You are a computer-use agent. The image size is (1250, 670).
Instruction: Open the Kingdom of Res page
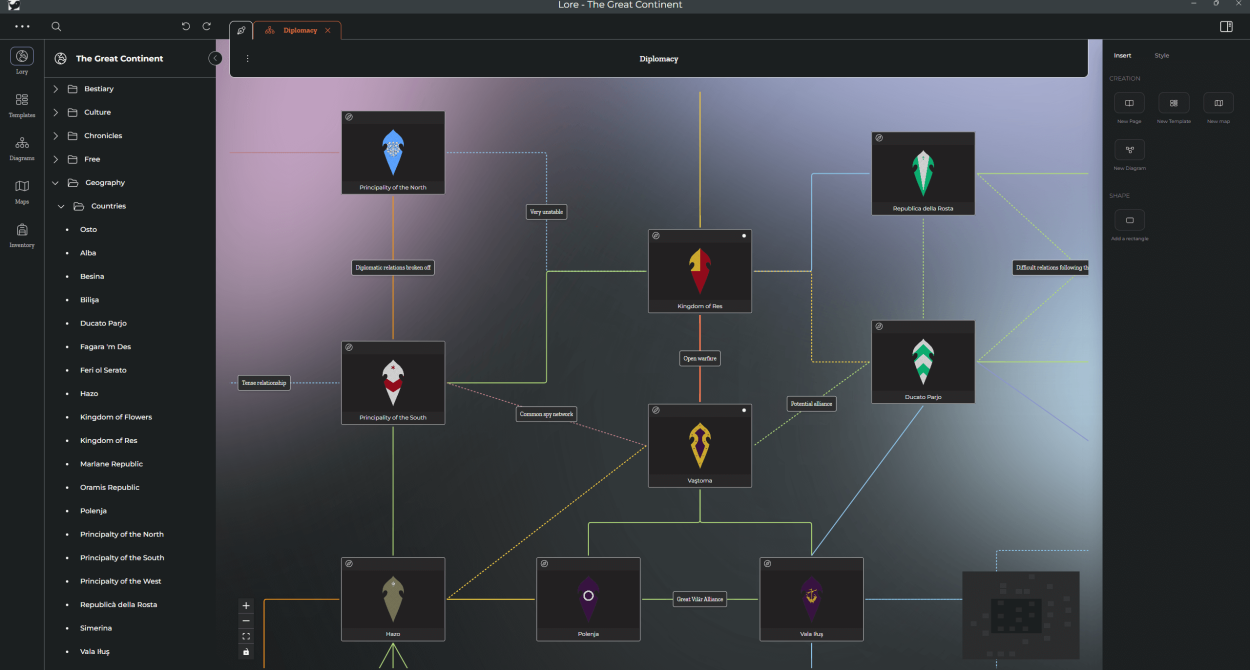point(108,441)
